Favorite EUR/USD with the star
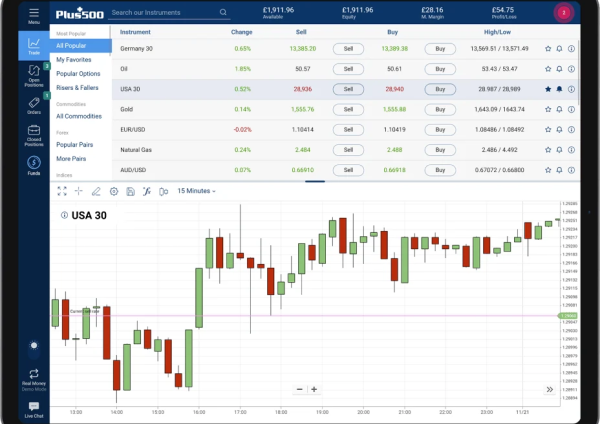The image size is (600, 424). pos(548,130)
